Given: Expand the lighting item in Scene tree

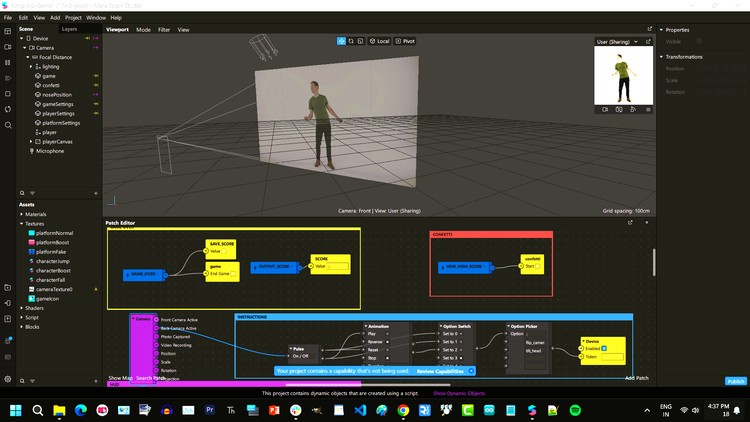Looking at the screenshot, I should click(31, 66).
